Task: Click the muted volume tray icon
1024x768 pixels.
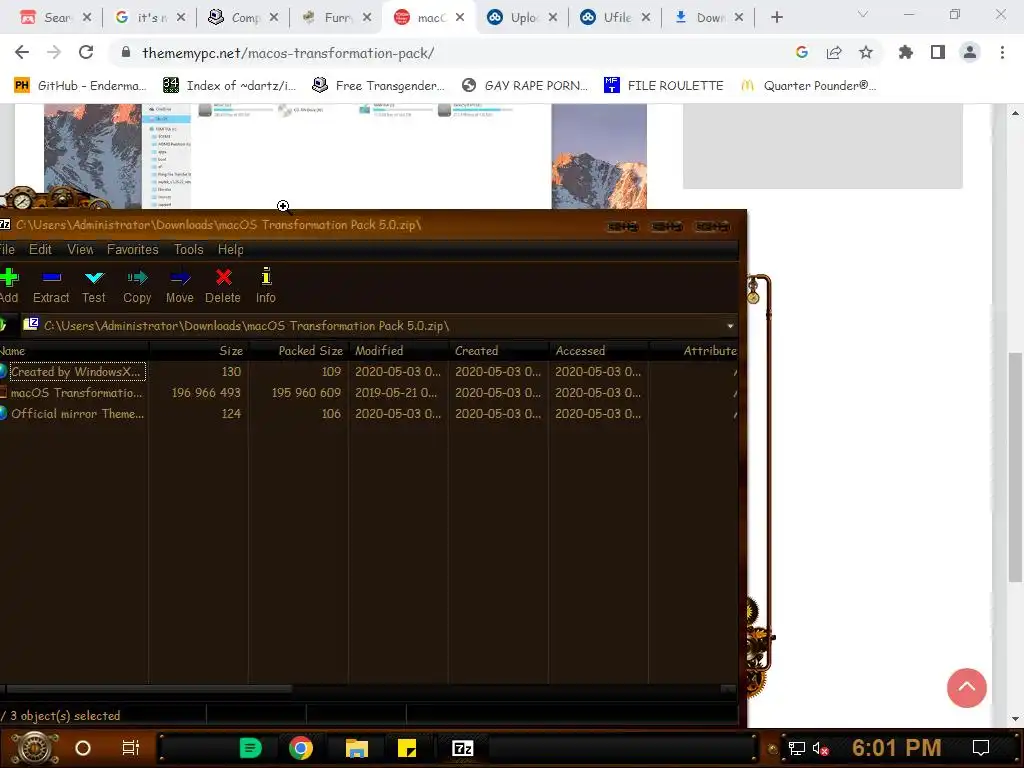Action: (820, 748)
